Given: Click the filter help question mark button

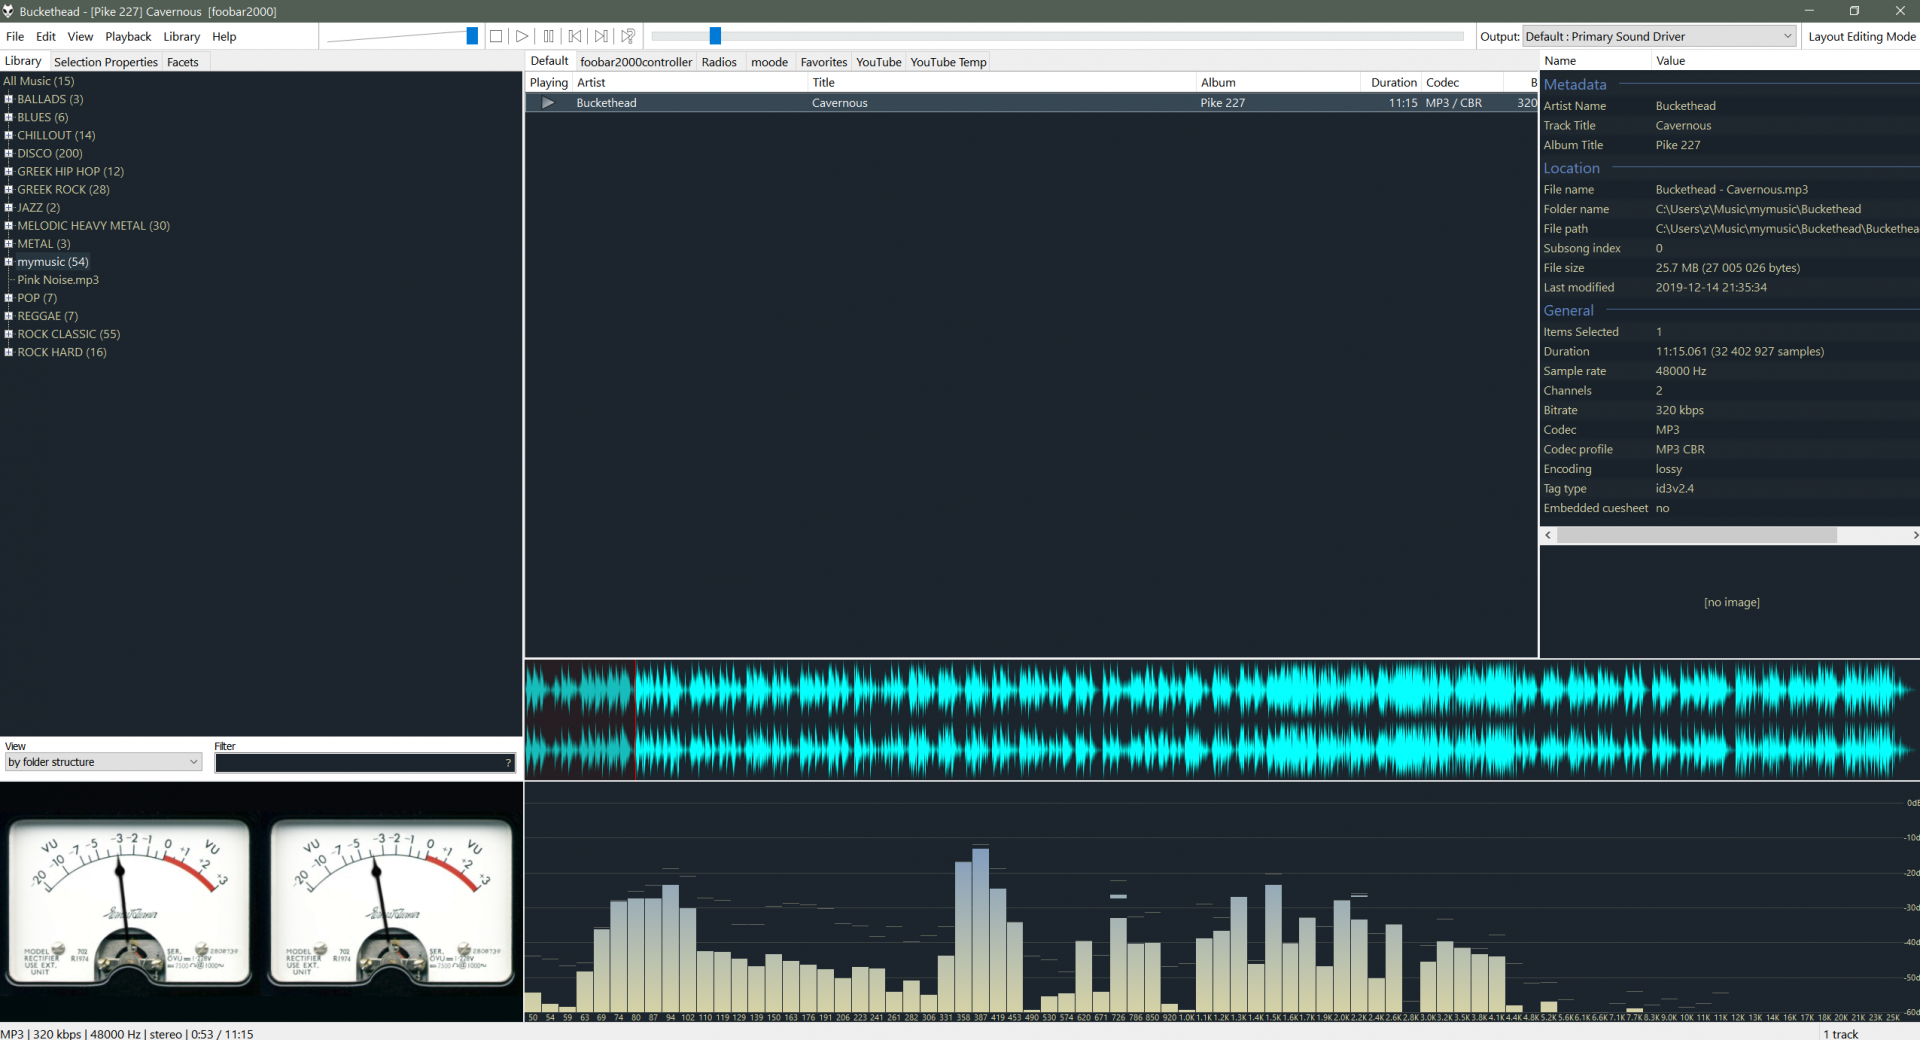Looking at the screenshot, I should 508,763.
